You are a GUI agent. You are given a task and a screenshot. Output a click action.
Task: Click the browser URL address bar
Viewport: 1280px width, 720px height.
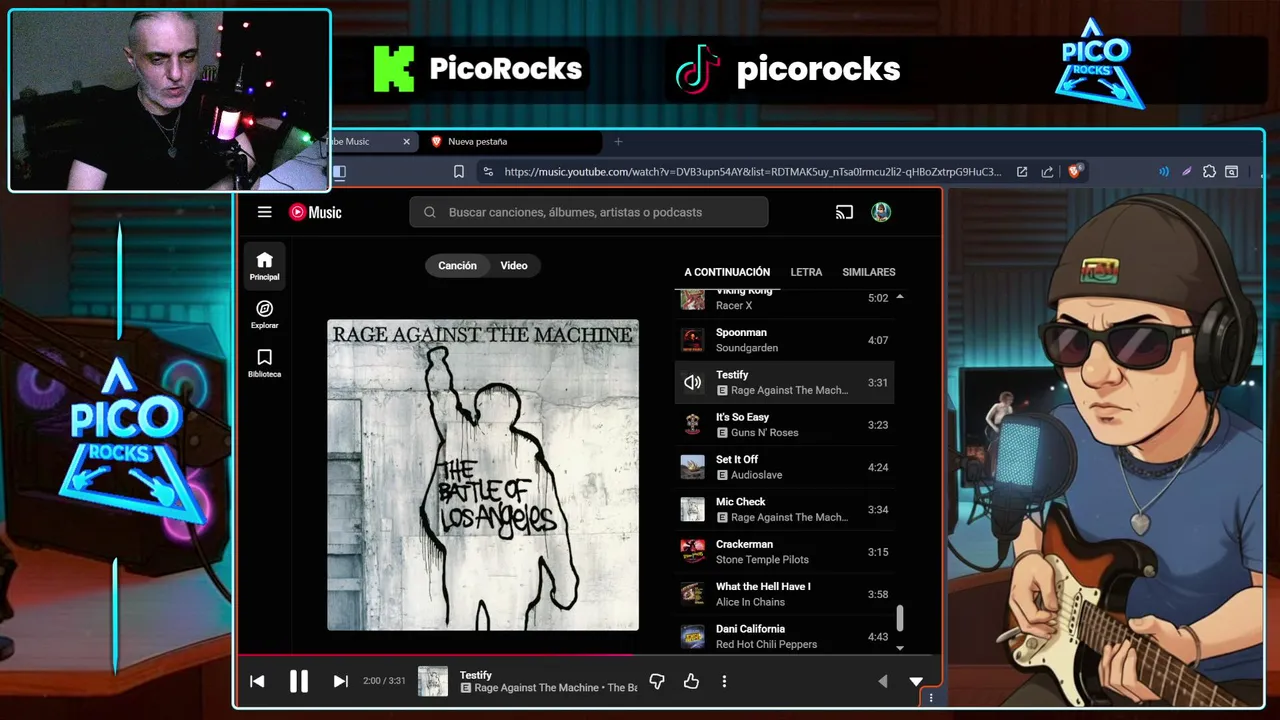(752, 171)
